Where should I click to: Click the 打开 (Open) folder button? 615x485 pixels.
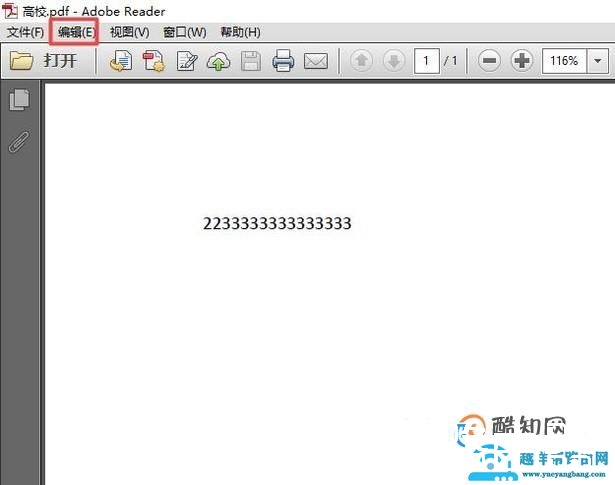[x=45, y=61]
